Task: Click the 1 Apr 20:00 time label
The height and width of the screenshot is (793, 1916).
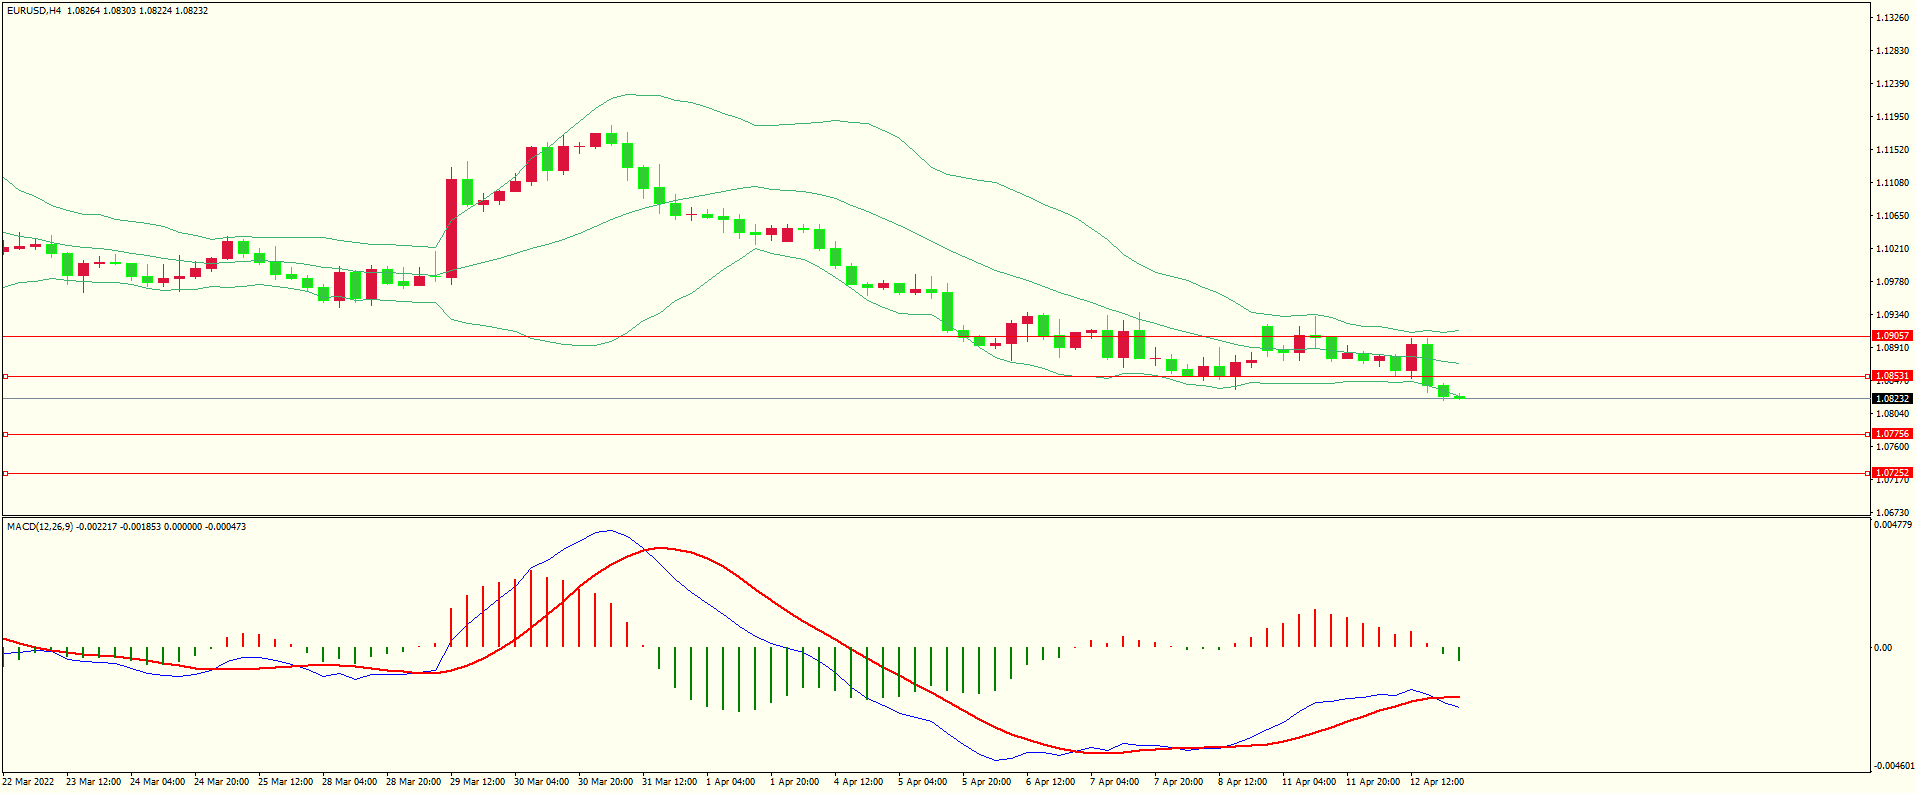Action: [x=795, y=782]
